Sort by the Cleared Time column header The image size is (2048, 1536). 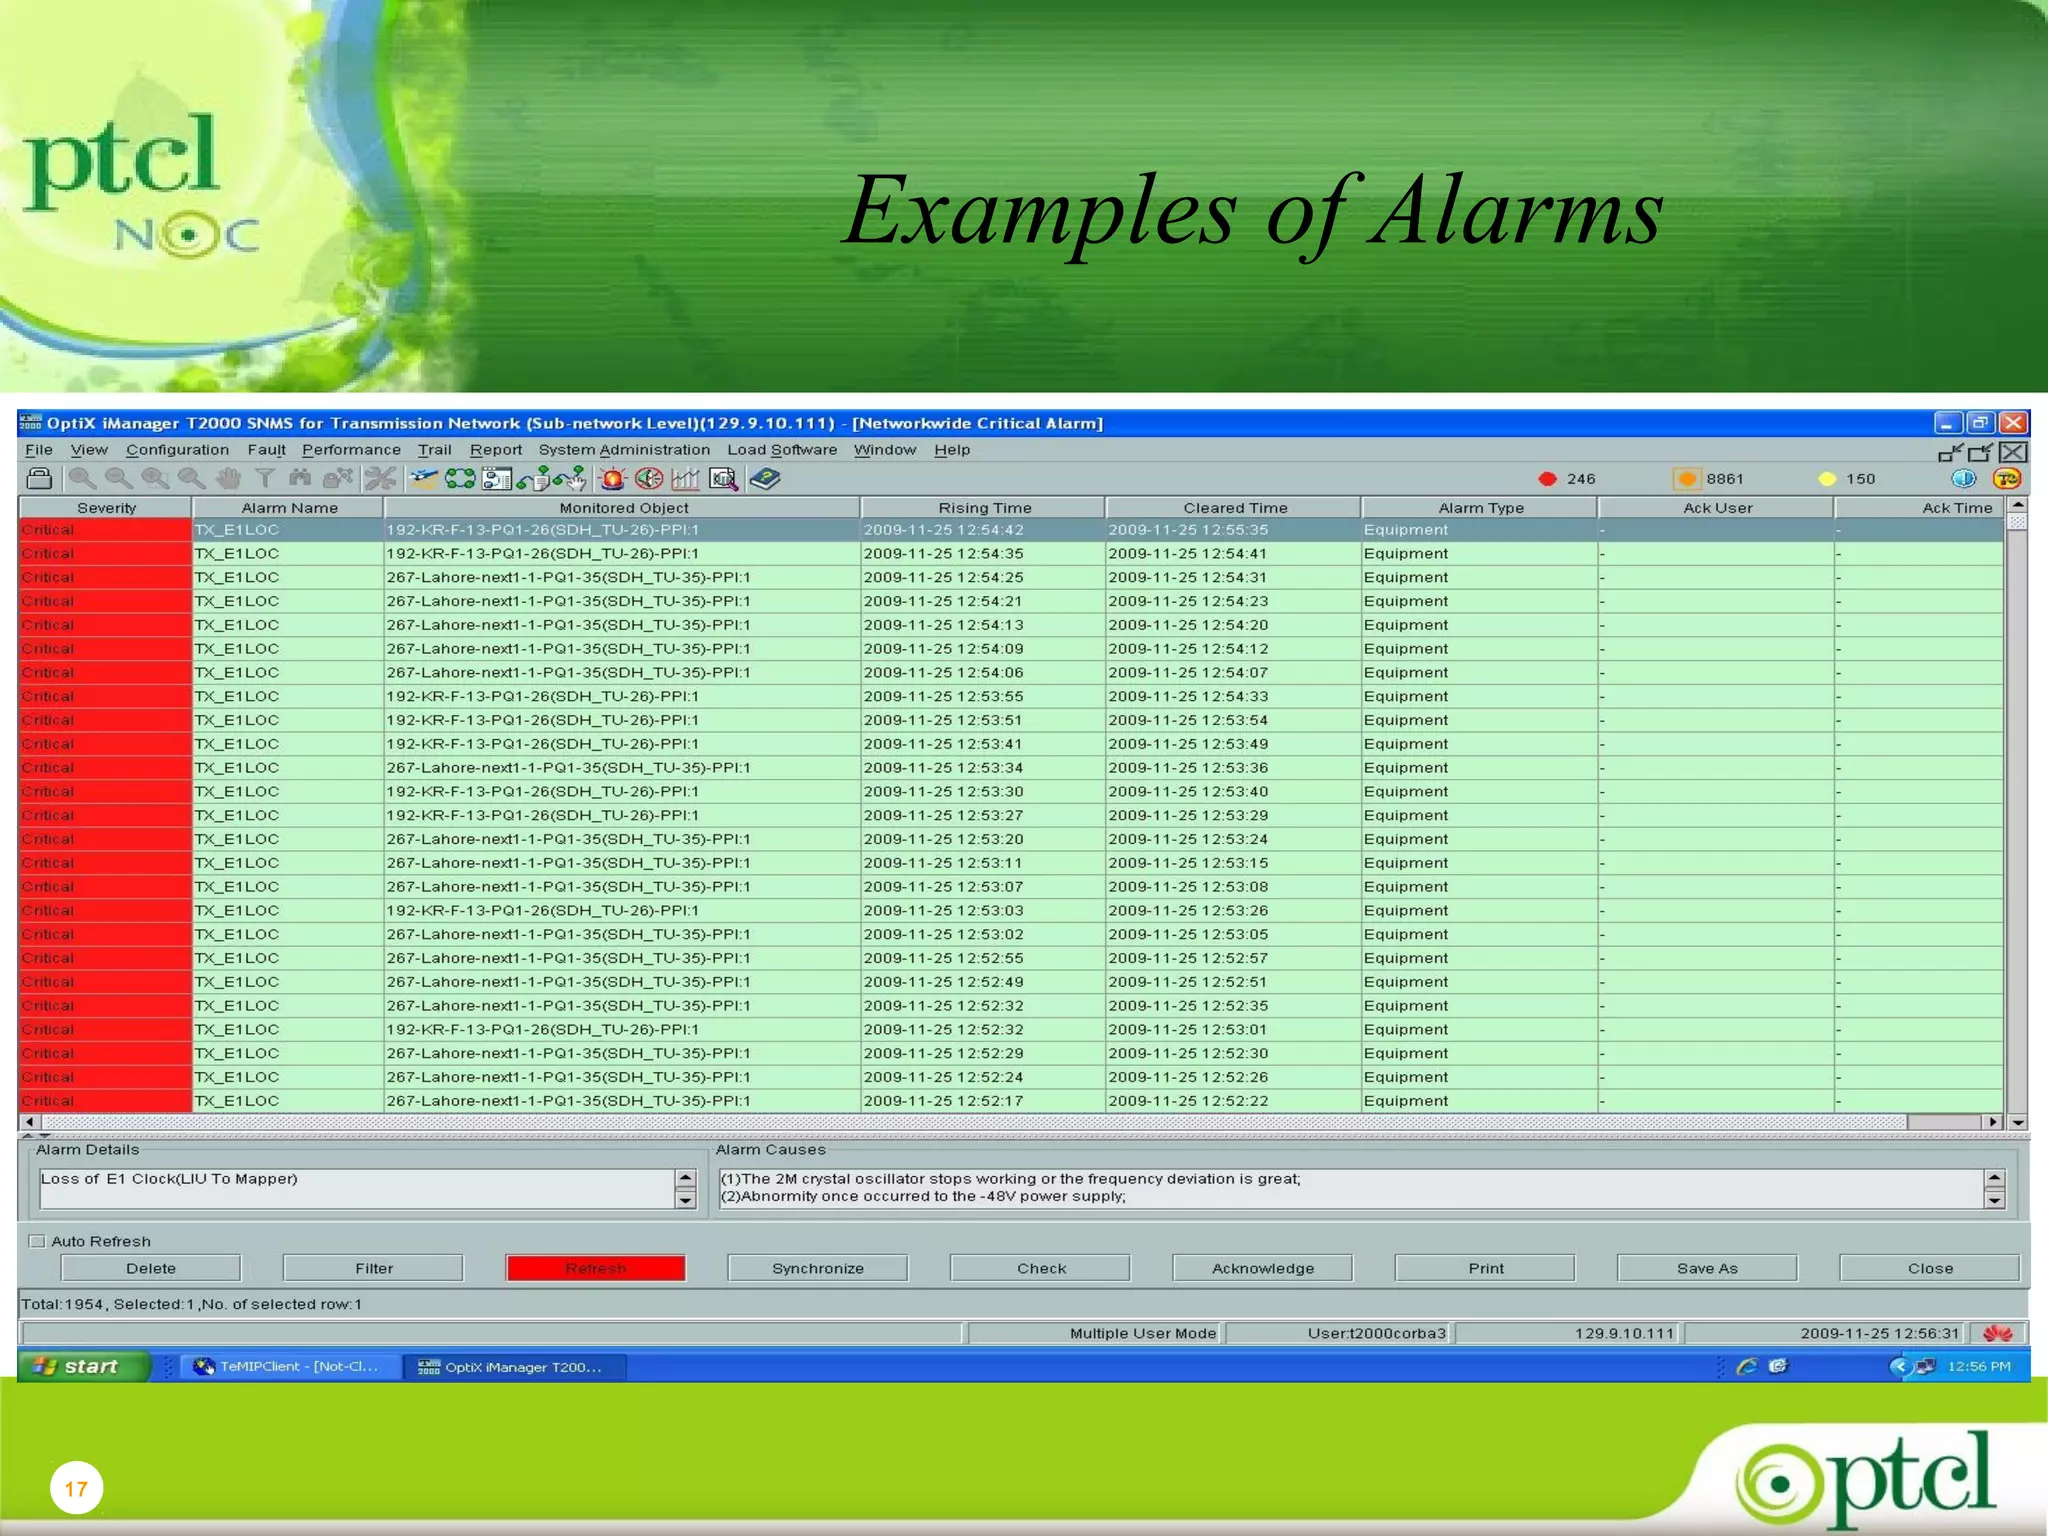[1235, 508]
